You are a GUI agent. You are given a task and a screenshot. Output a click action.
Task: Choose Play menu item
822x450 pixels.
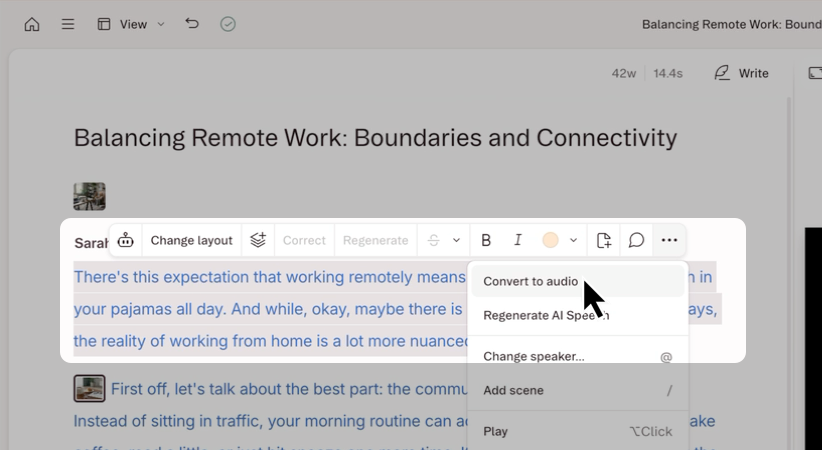click(578, 431)
